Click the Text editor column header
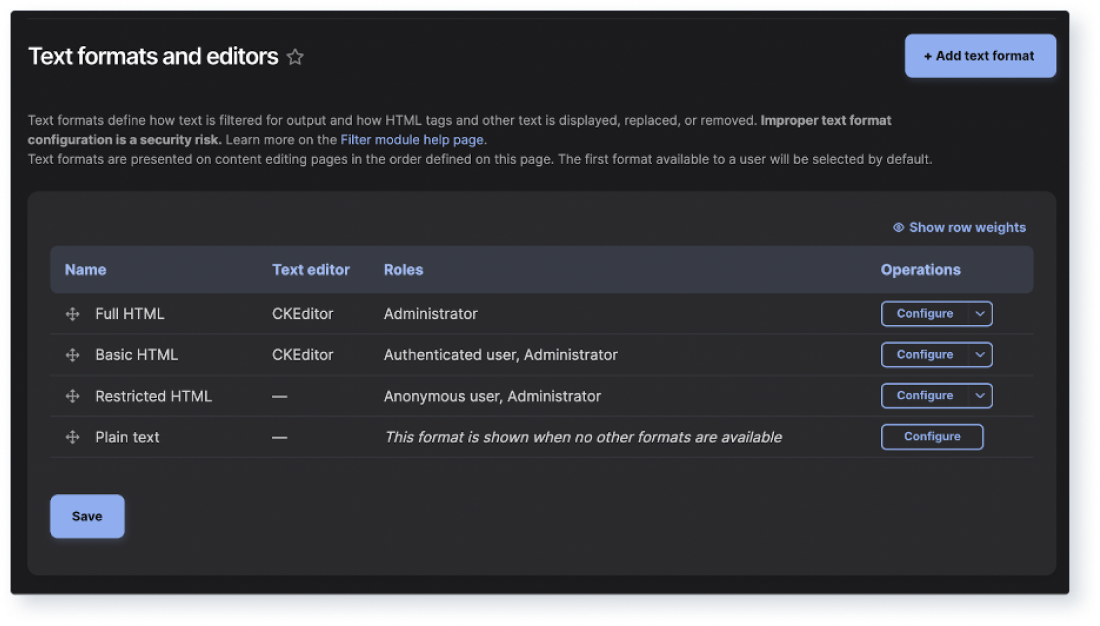Viewport: 1100px width, 626px height. point(310,269)
